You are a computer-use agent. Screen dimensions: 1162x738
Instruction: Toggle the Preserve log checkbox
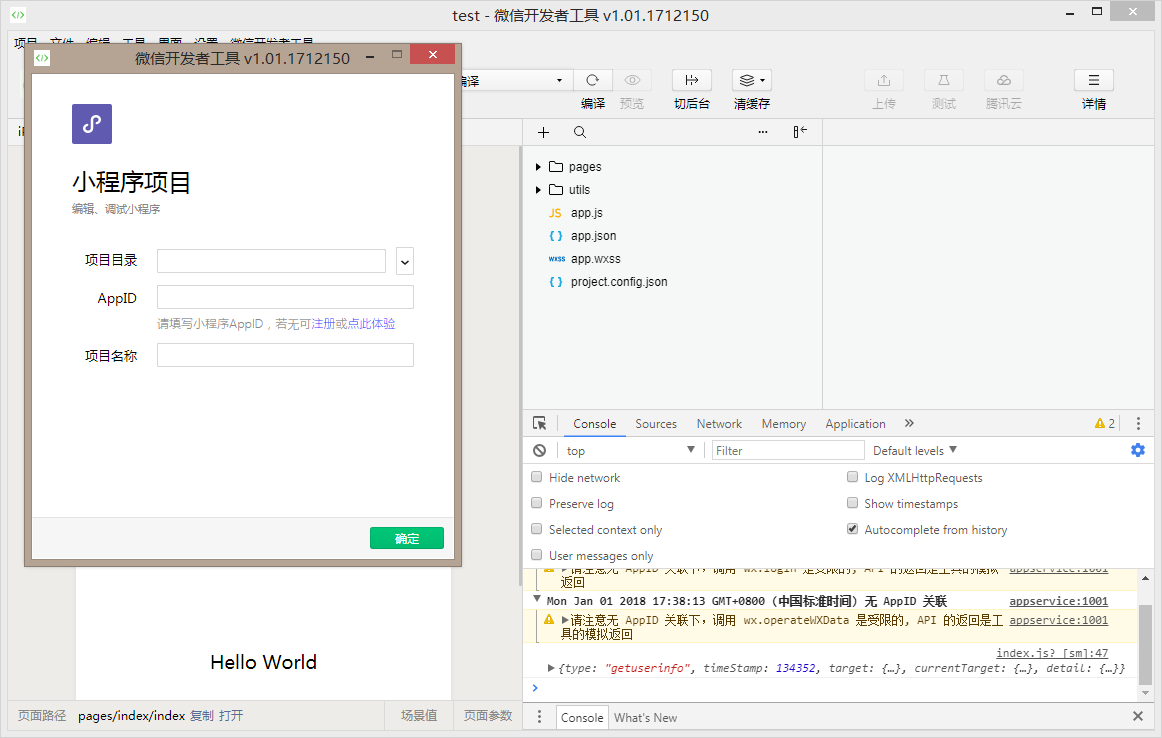(x=537, y=504)
